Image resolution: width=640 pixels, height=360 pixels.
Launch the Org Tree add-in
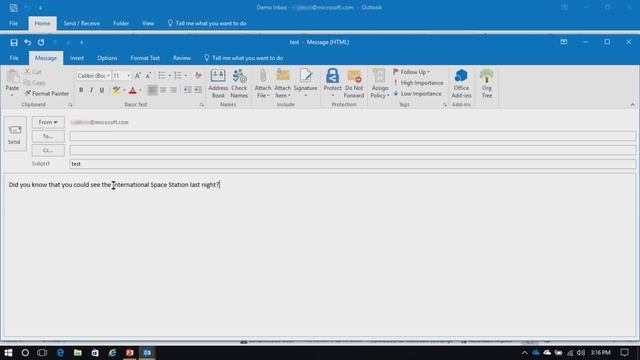[x=487, y=84]
